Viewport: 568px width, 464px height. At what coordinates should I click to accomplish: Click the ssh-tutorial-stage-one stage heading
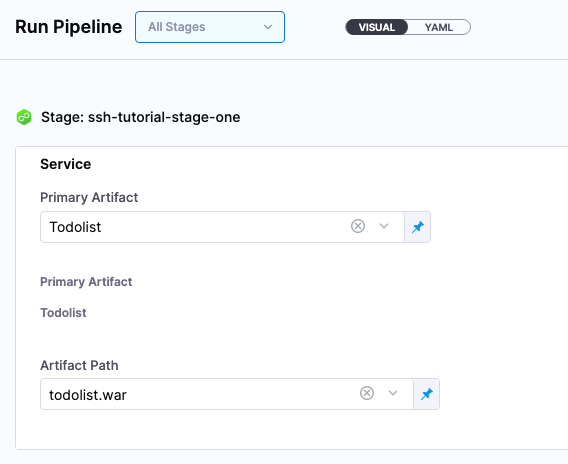tap(141, 117)
